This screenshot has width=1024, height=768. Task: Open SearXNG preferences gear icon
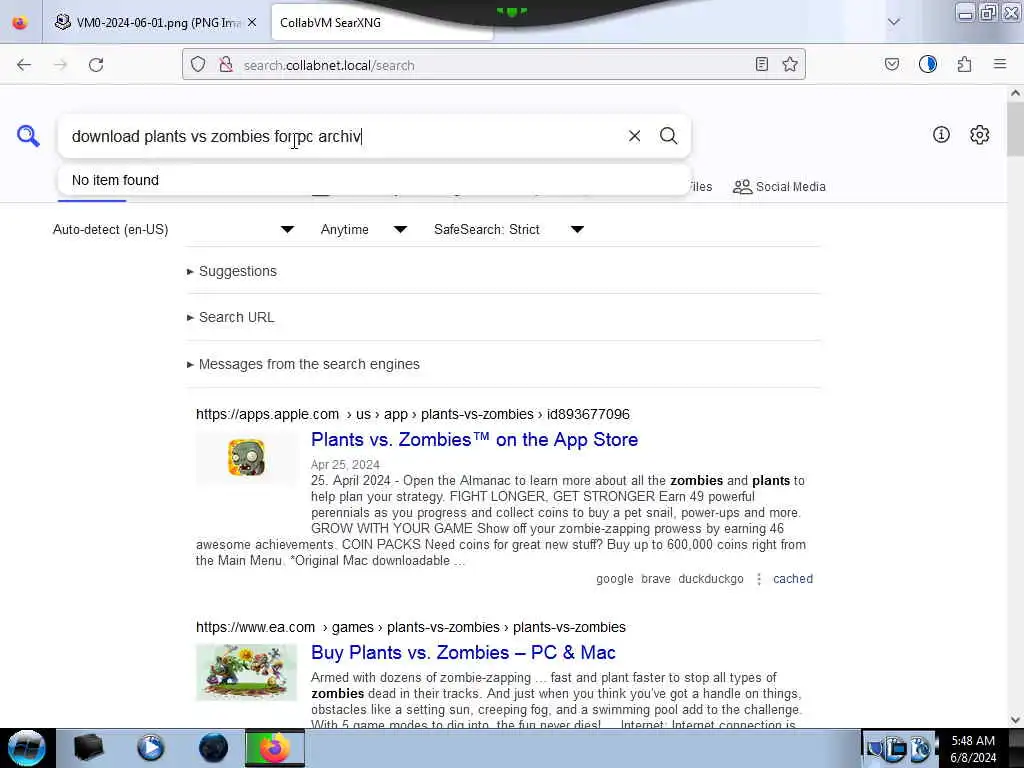click(x=979, y=135)
